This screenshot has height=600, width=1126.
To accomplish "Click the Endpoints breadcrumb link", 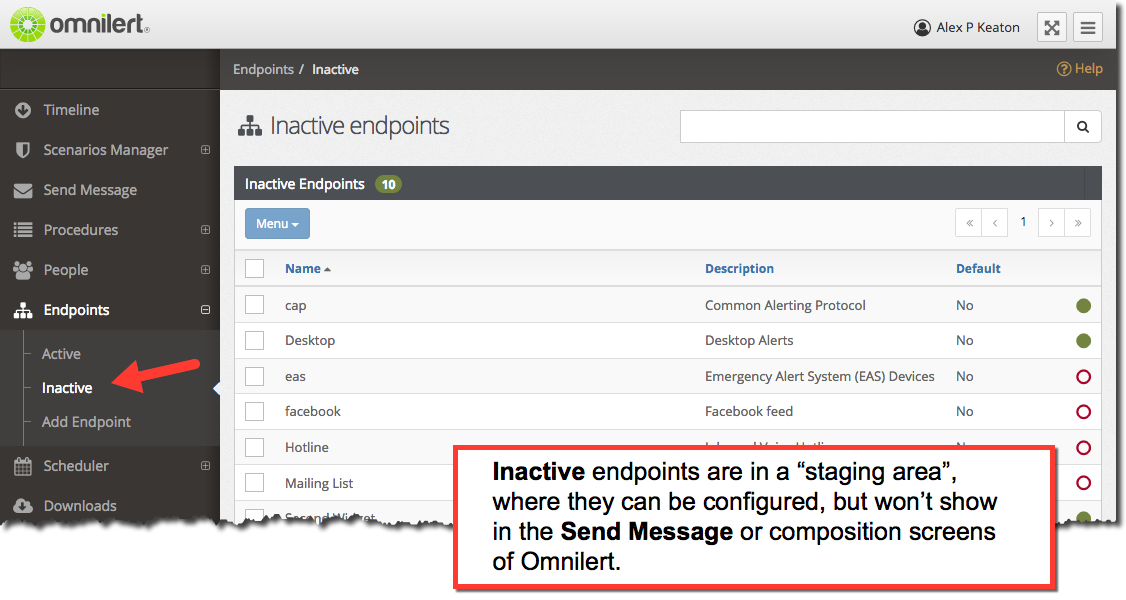I will [x=264, y=70].
